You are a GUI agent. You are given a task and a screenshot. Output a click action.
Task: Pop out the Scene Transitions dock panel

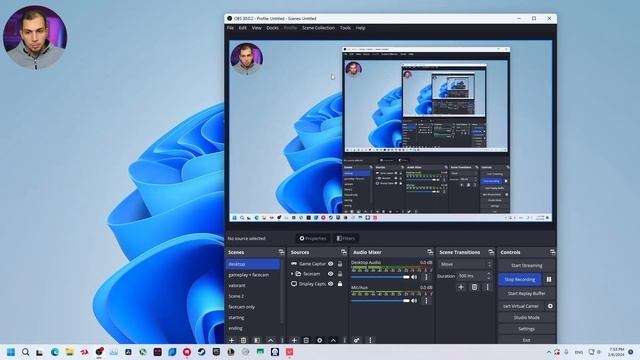pyautogui.click(x=491, y=252)
